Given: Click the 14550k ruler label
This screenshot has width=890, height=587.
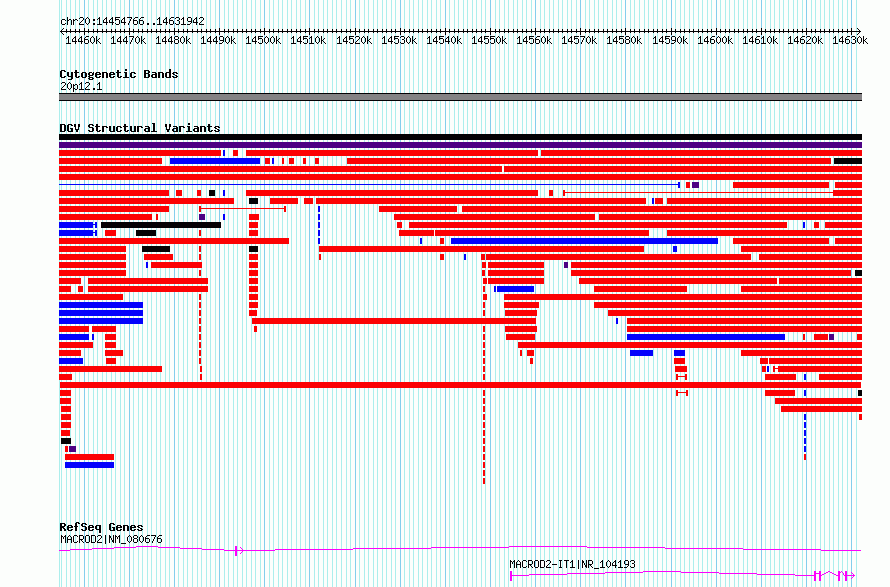Looking at the screenshot, I should [489, 40].
